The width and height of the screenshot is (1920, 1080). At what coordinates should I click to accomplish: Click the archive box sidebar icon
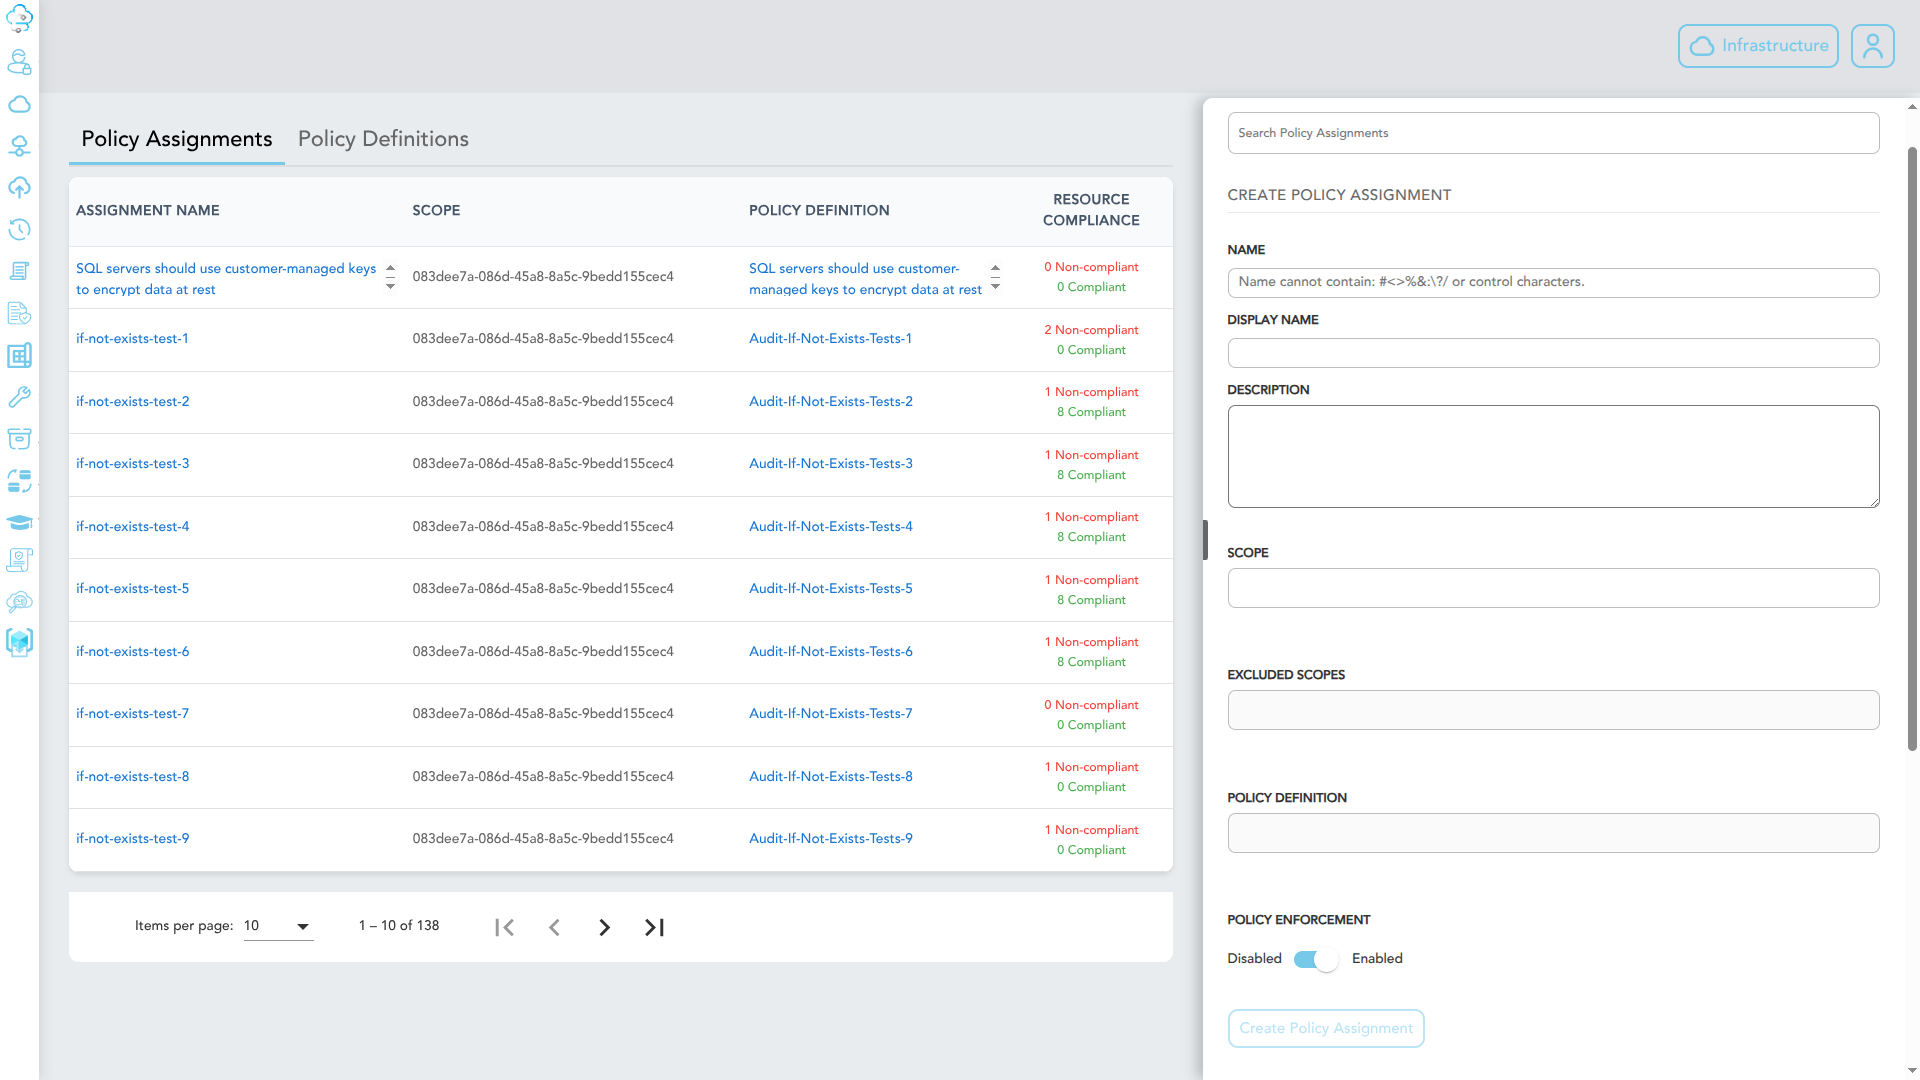click(19, 439)
